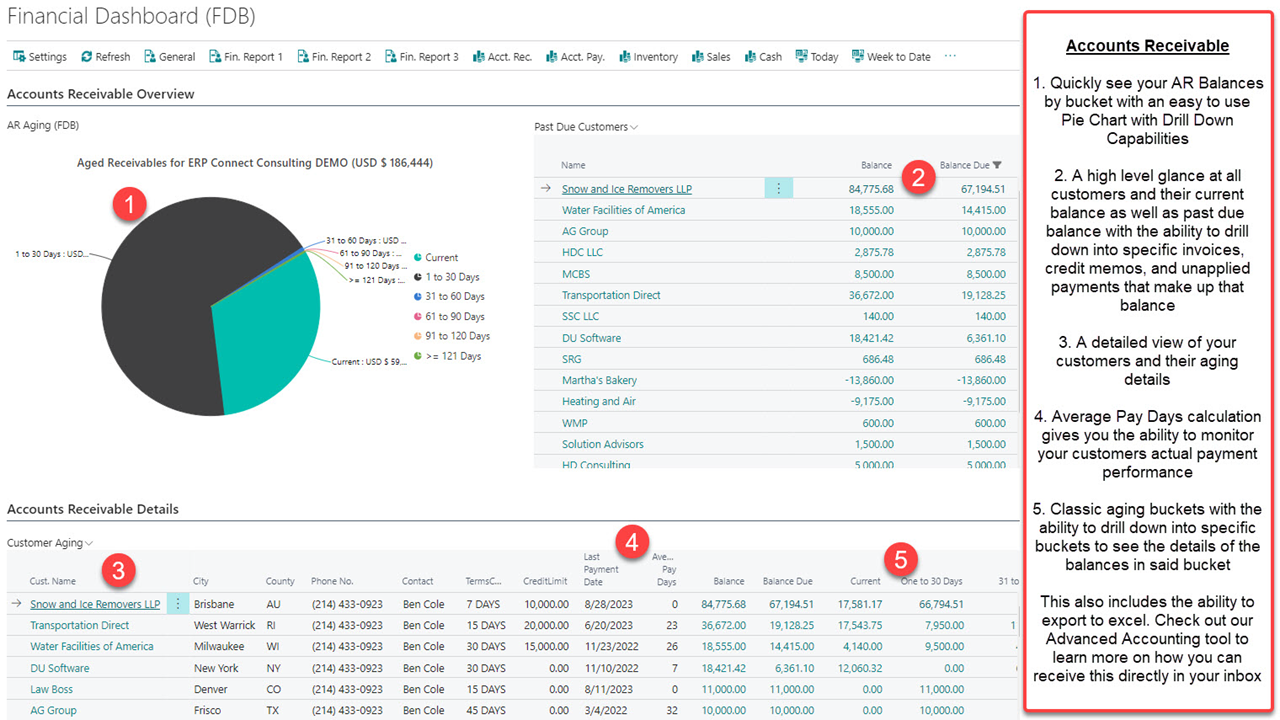Open Martha's Bakery customer link
1280x720 pixels.
(x=599, y=380)
